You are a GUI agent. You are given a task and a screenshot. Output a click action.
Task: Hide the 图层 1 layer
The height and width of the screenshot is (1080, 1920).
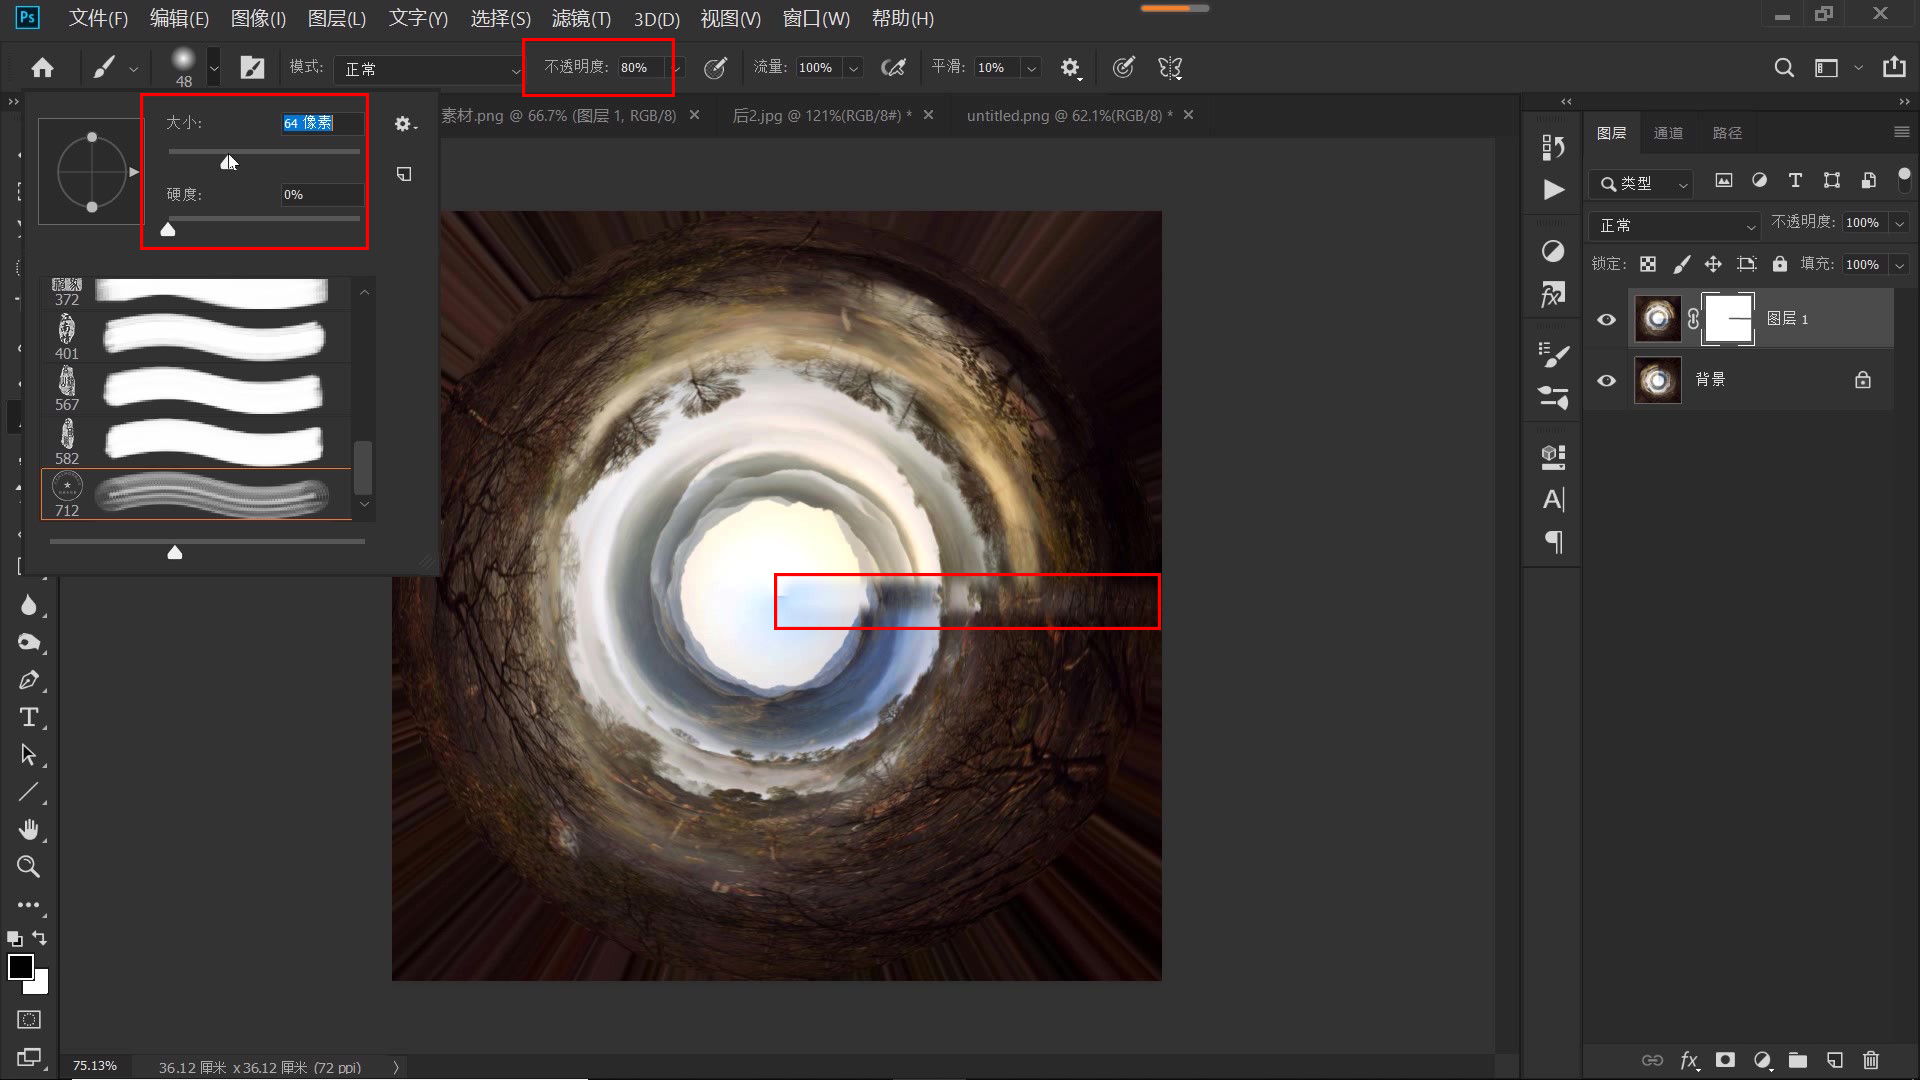point(1607,318)
